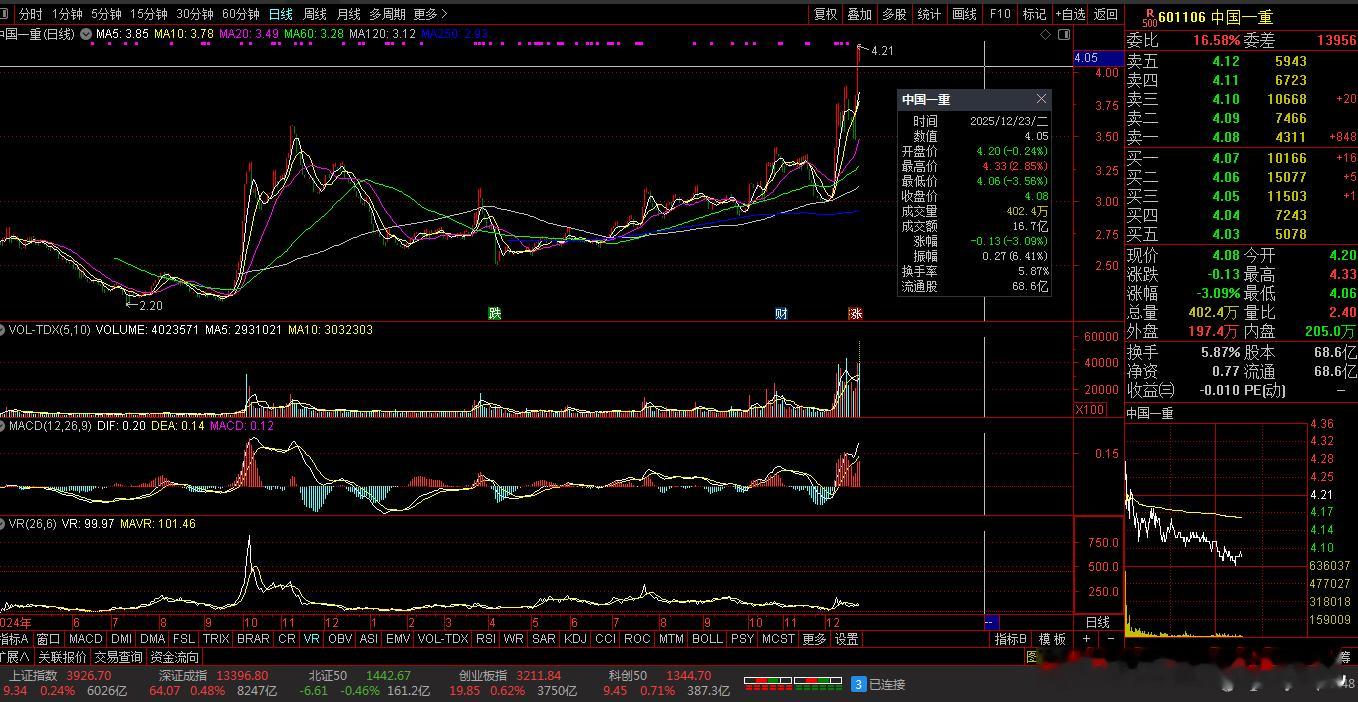Add stock via +自选 button

coord(1069,14)
